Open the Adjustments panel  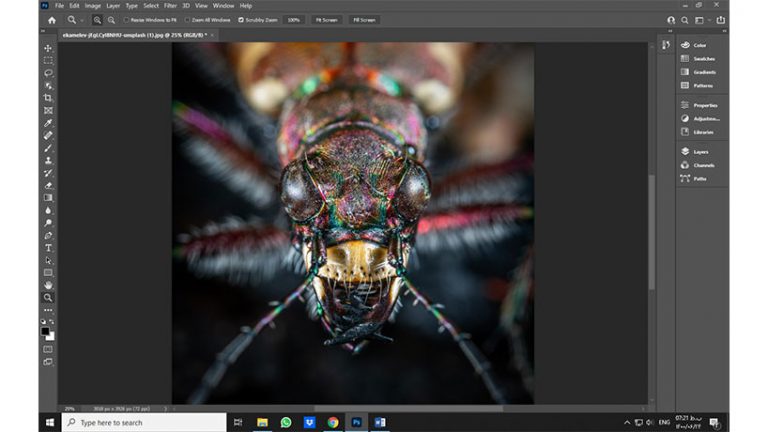click(x=701, y=119)
